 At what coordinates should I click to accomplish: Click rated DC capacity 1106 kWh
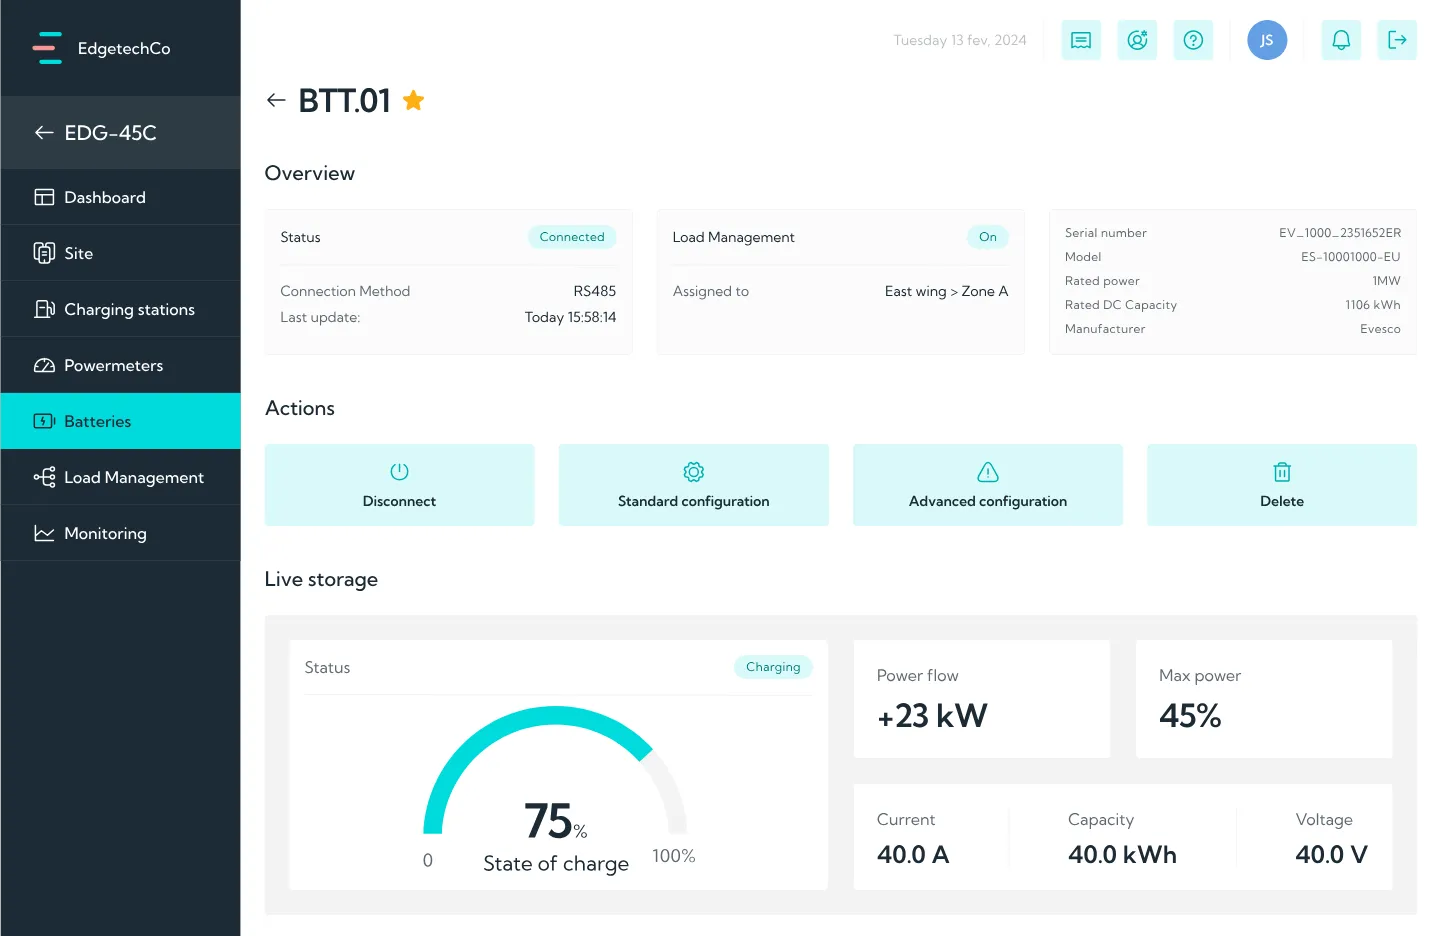1373,305
